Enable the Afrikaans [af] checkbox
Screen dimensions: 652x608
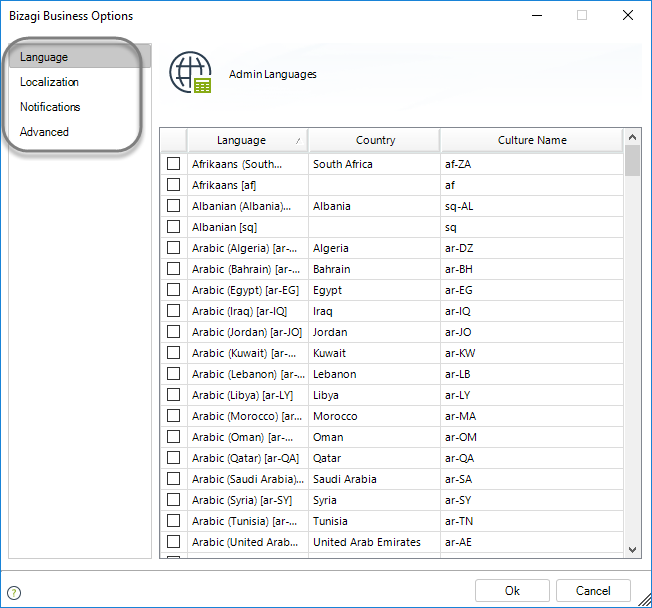[x=173, y=185]
